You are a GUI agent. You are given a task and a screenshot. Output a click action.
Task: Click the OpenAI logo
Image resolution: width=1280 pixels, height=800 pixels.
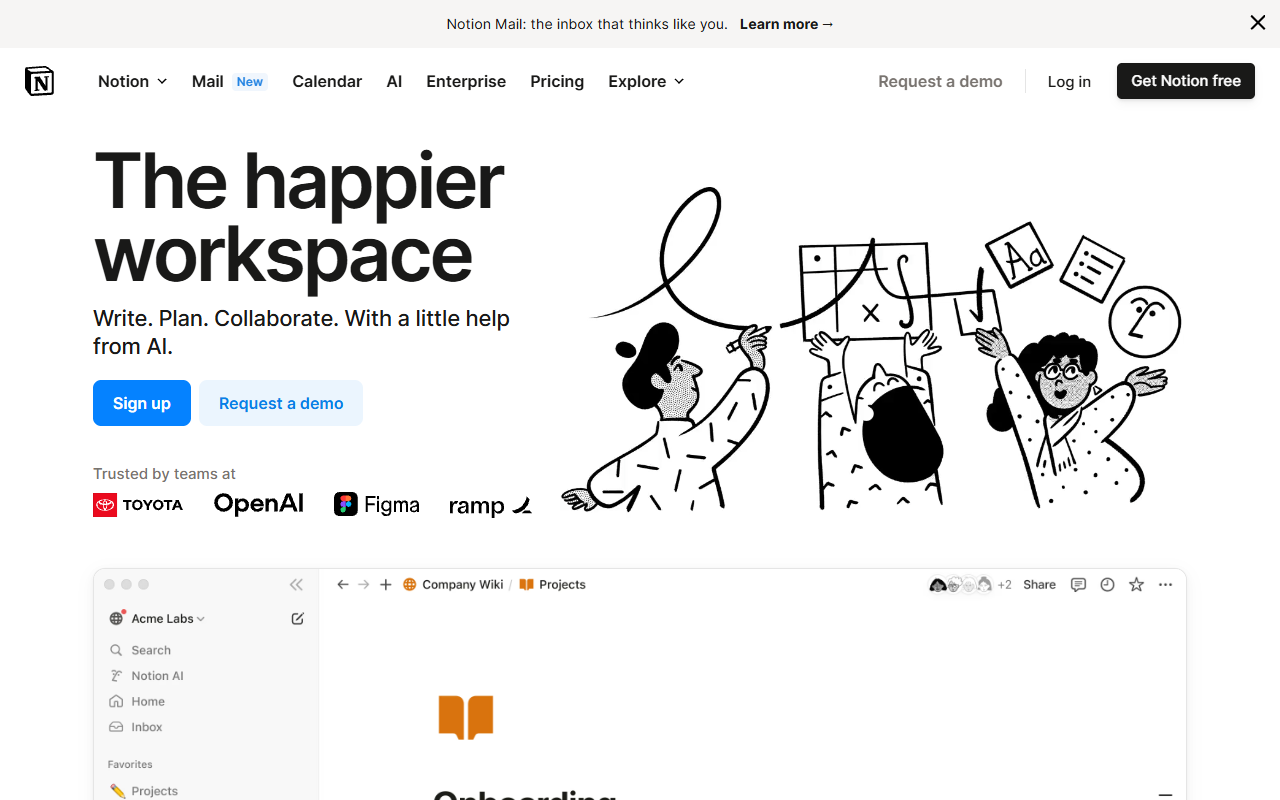pos(259,504)
